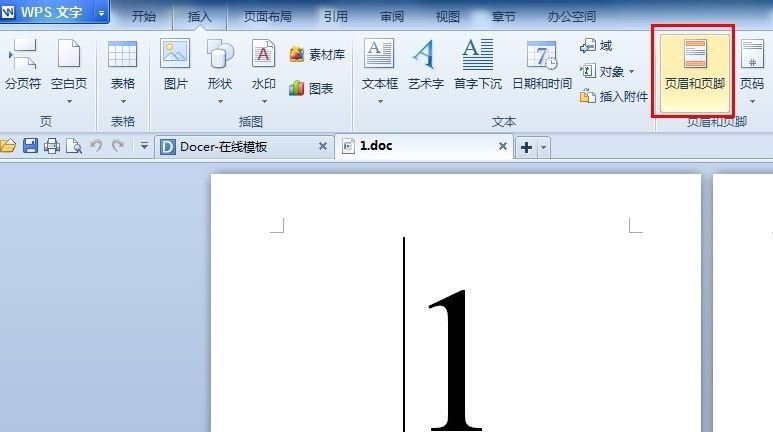Undo the last action
This screenshot has height=432, width=773.
[96, 145]
